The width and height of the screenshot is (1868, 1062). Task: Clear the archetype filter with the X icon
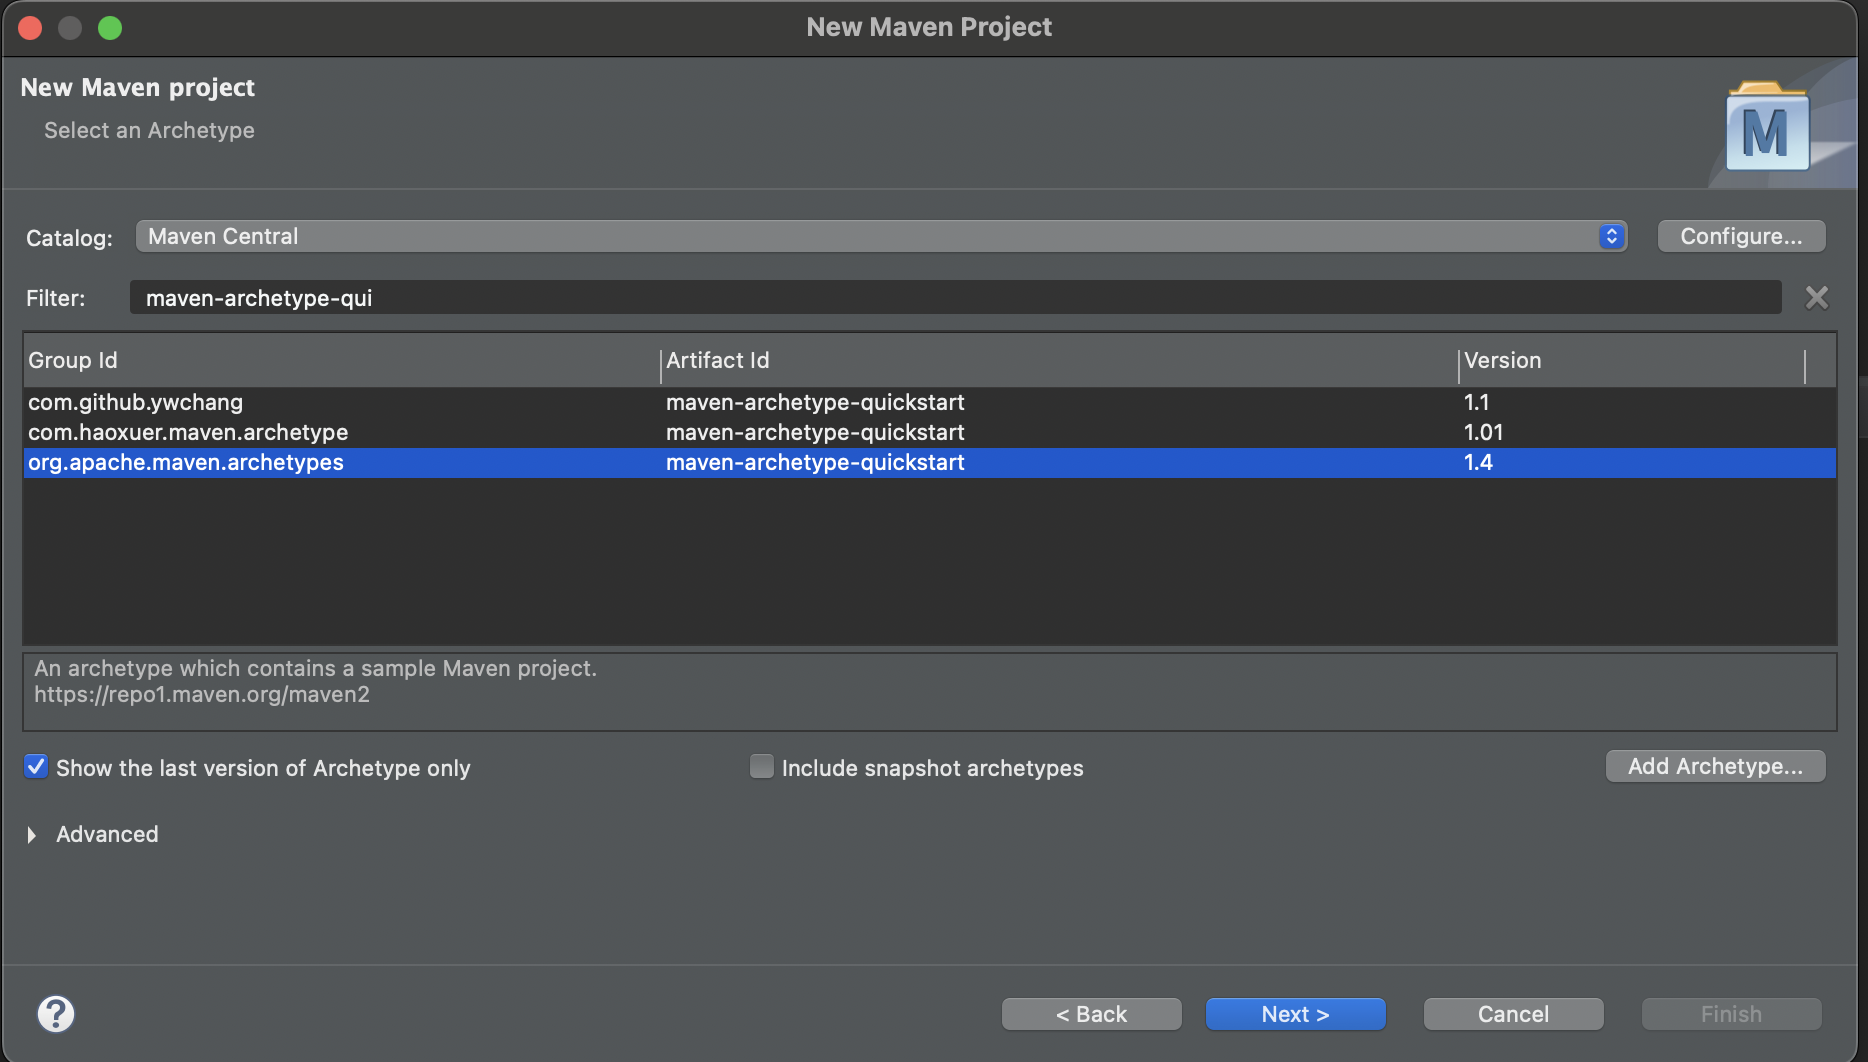[x=1816, y=297]
